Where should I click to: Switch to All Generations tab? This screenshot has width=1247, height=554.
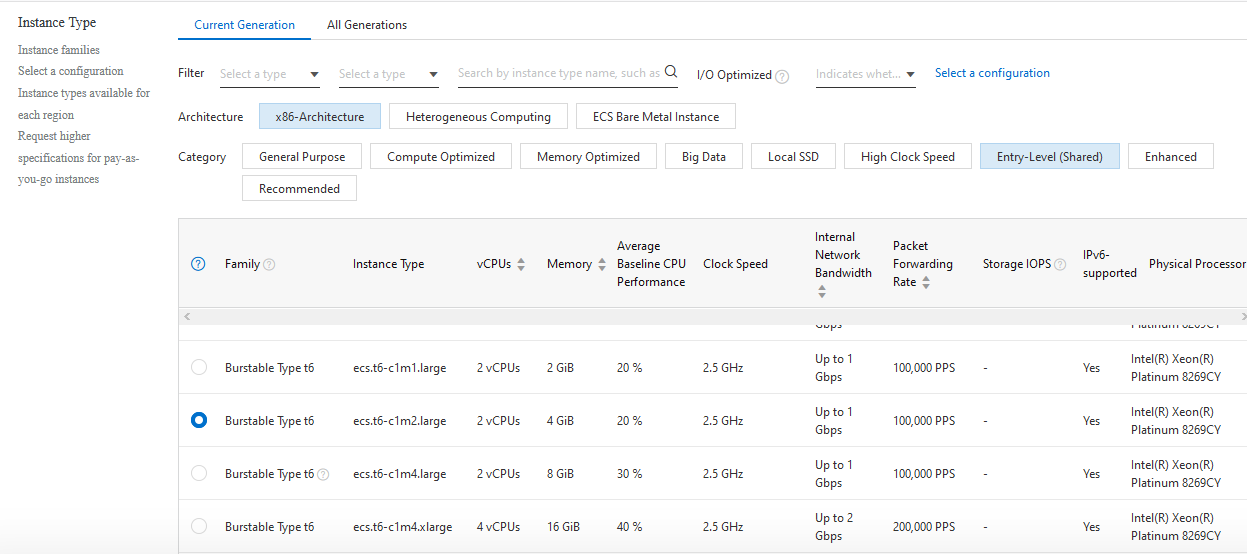367,25
